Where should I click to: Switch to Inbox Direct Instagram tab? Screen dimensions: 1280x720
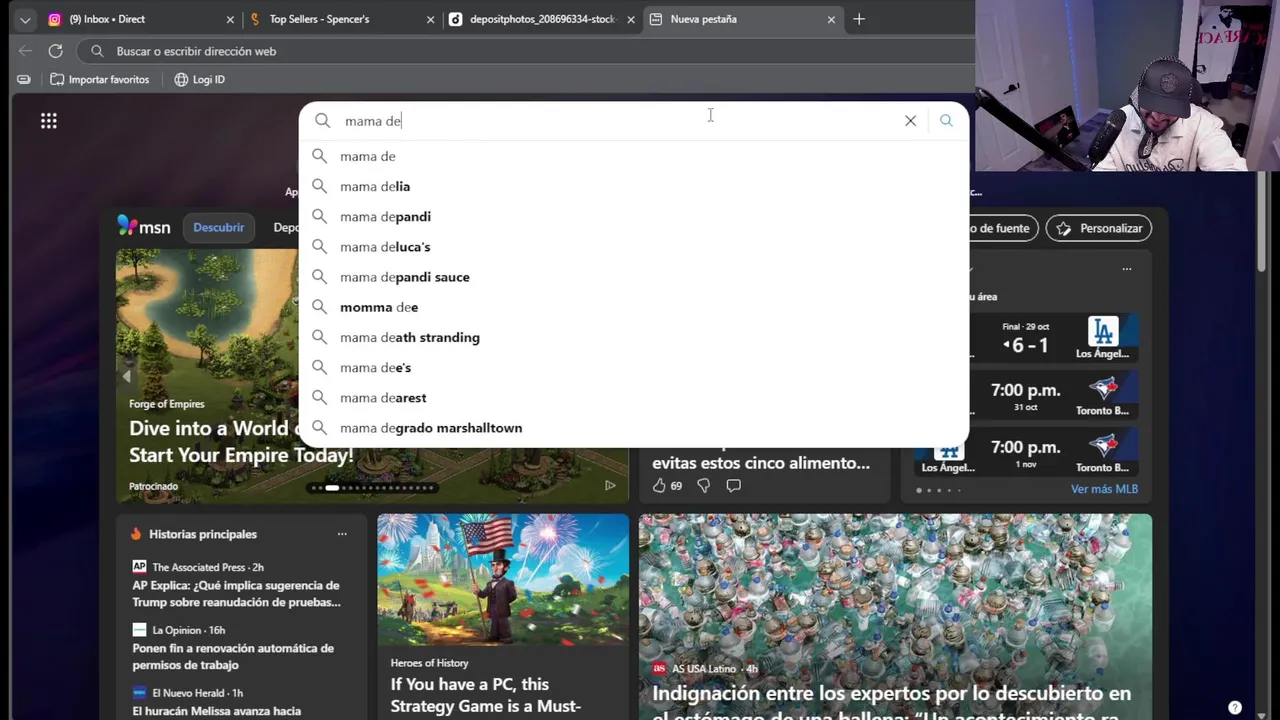[140, 19]
